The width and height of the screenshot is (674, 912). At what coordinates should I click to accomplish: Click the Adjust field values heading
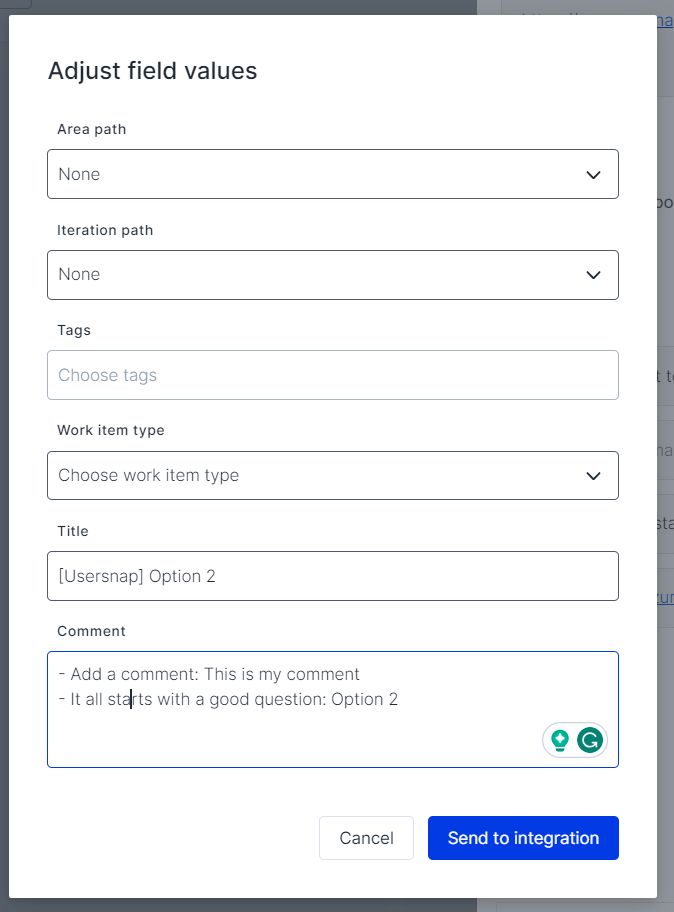tap(152, 71)
